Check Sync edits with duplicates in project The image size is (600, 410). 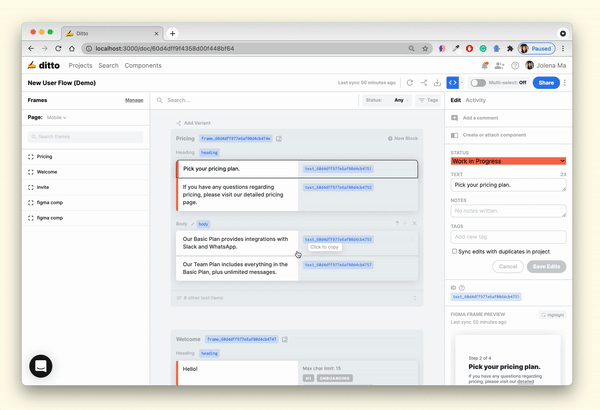[454, 251]
